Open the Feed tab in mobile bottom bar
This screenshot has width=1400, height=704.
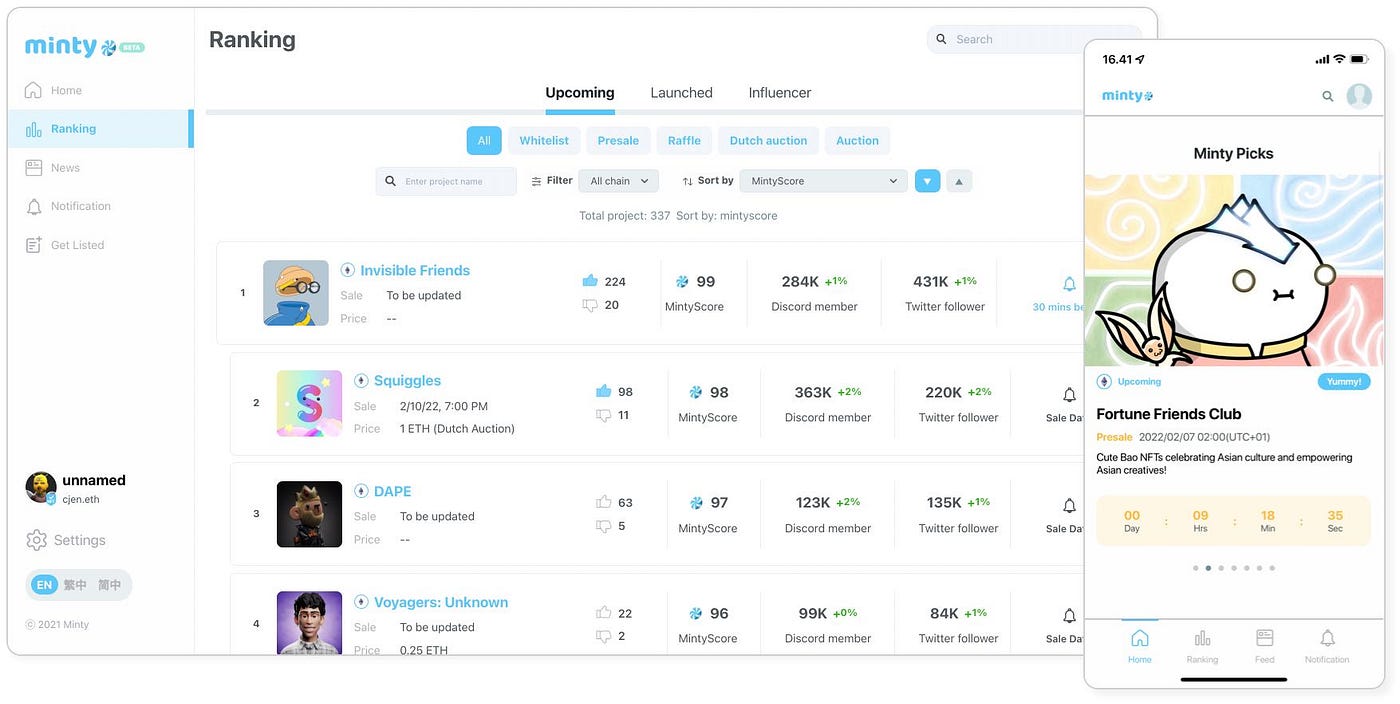point(1265,645)
